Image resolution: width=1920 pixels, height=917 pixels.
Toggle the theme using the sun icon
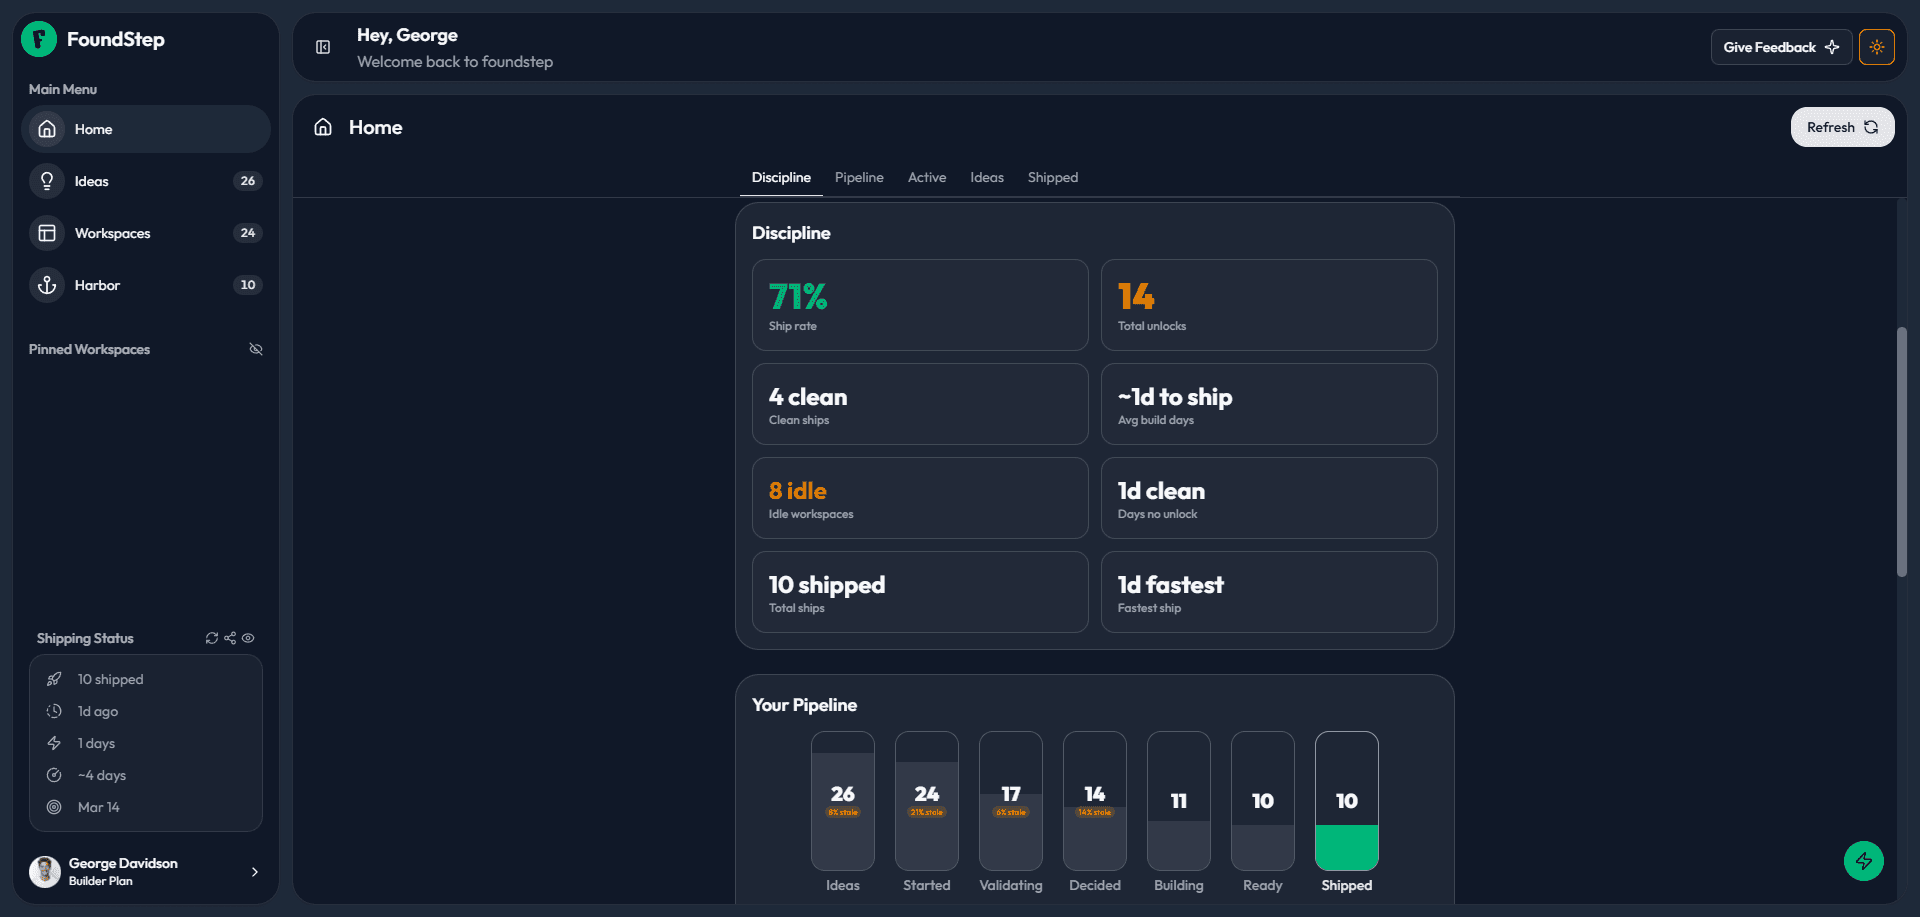[1877, 46]
